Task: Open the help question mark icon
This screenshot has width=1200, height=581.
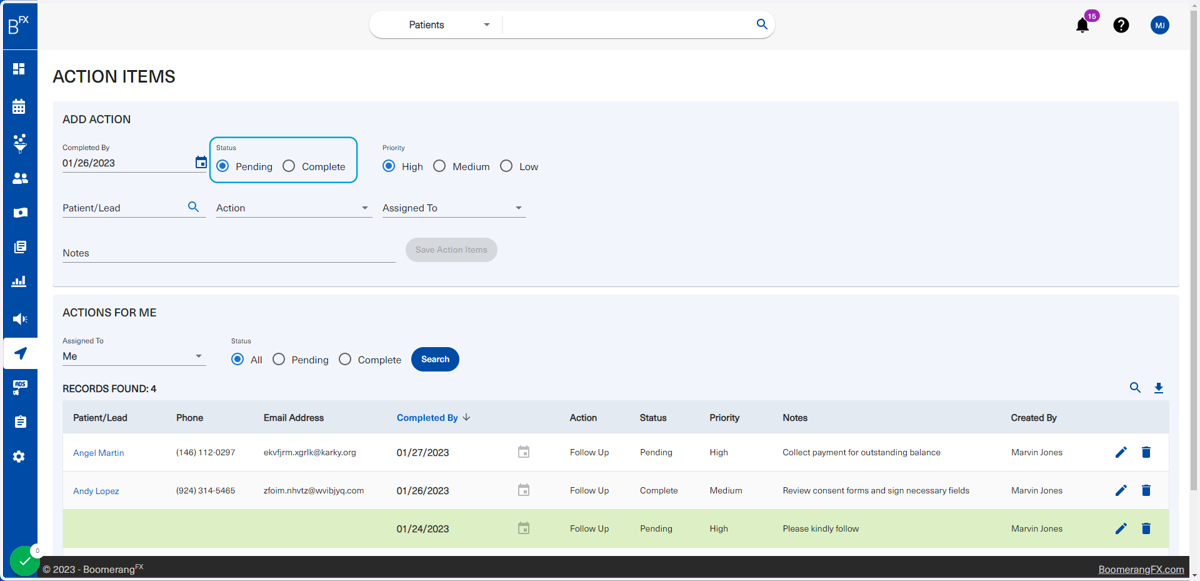Action: [x=1121, y=25]
